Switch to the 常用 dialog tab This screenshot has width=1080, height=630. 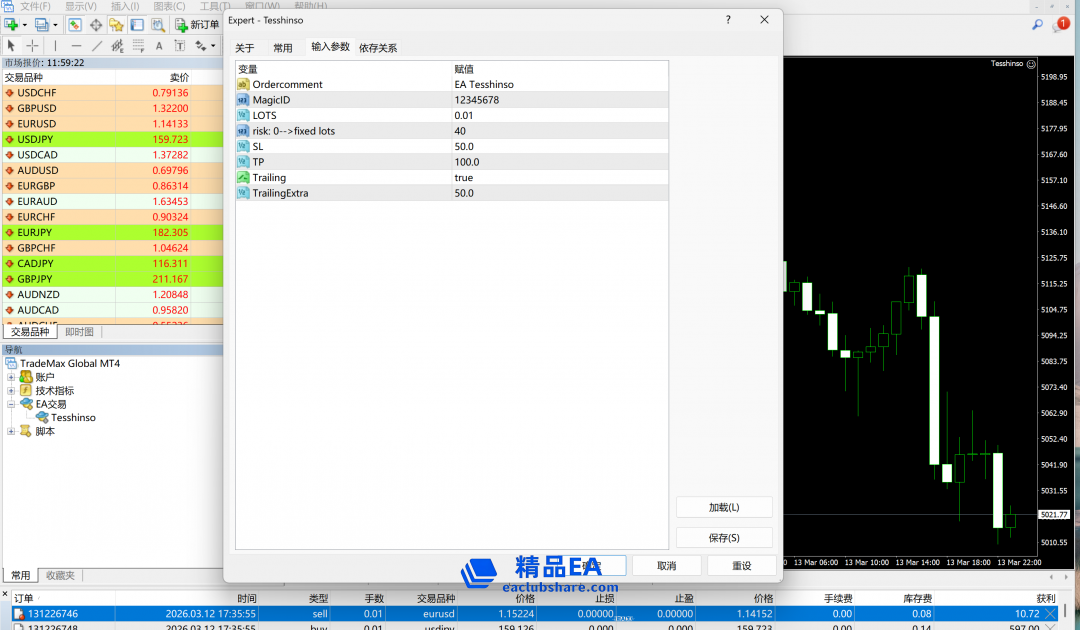tap(283, 48)
